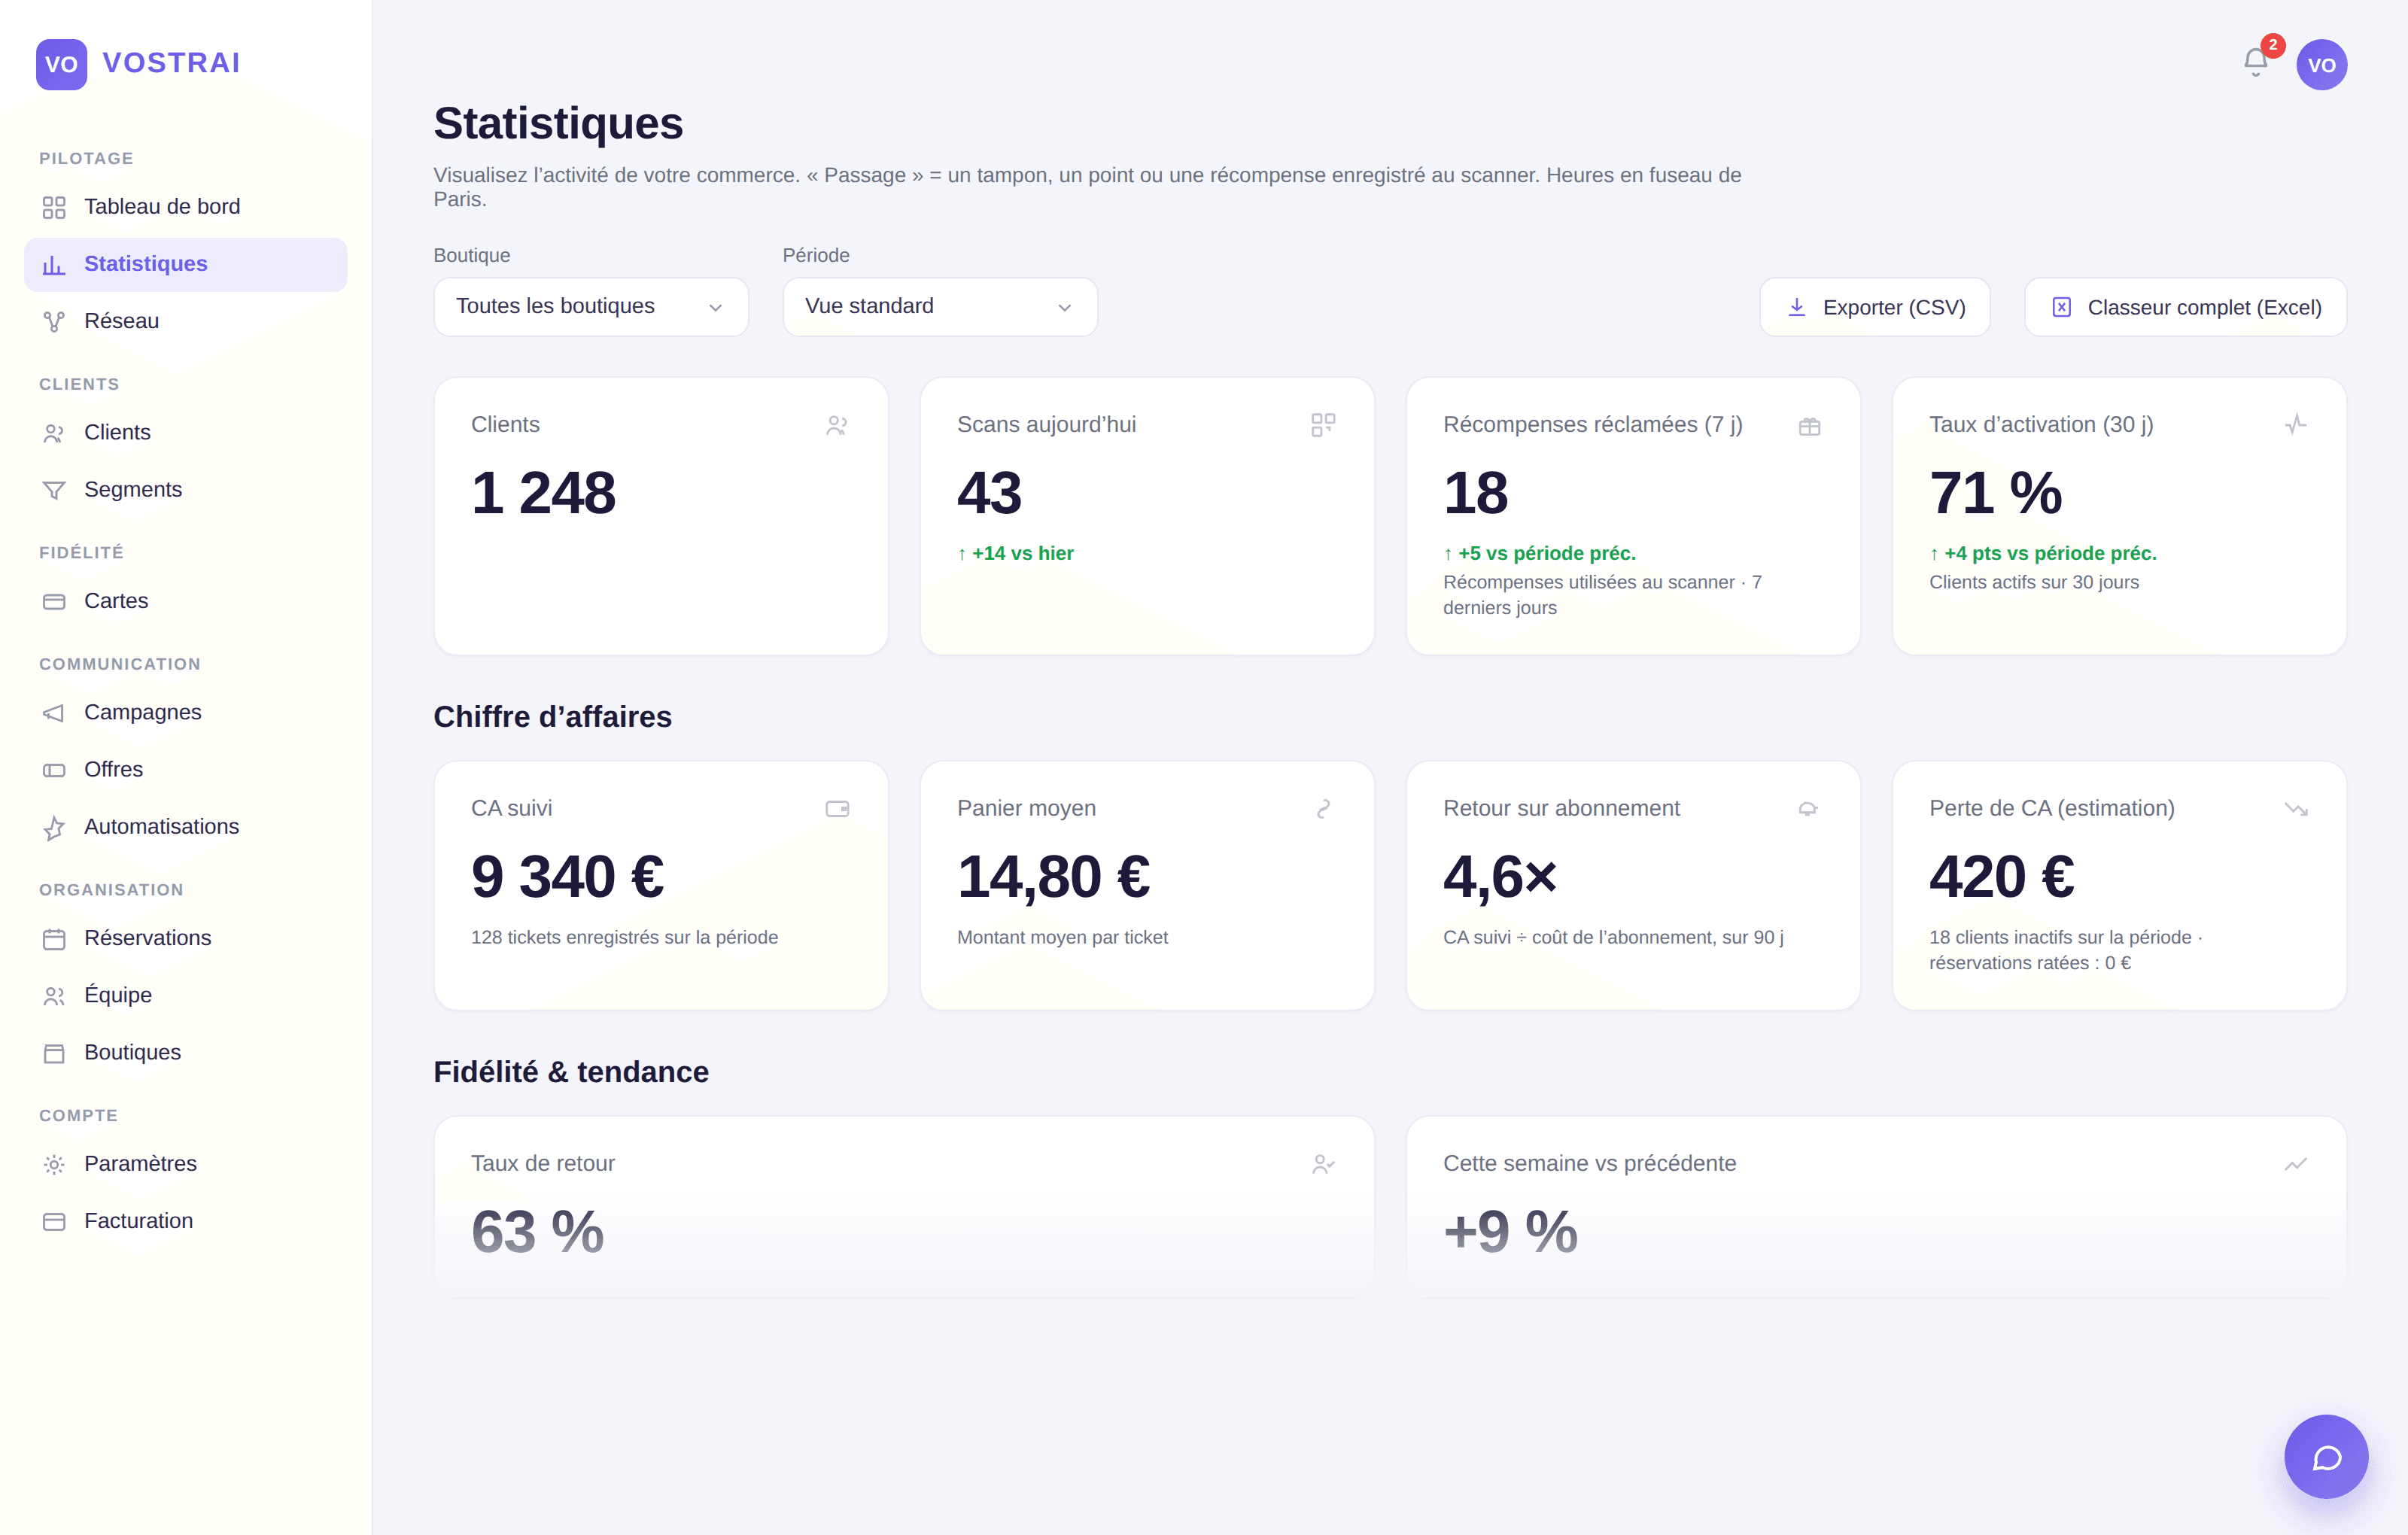Open the Réseau page
This screenshot has height=1535, width=2408.
pyautogui.click(x=186, y=321)
